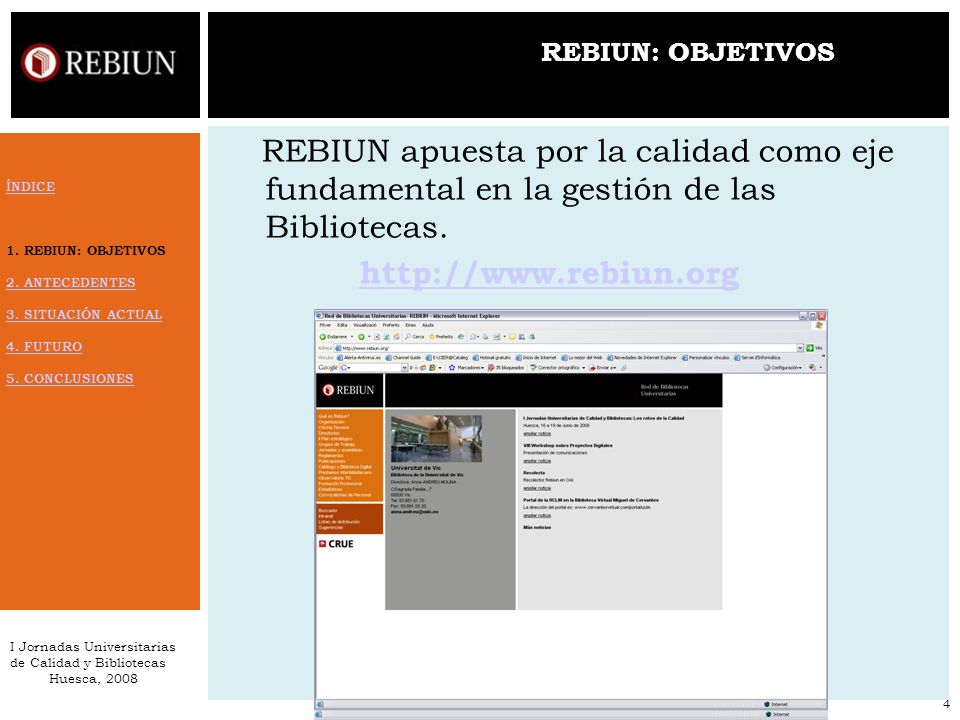
Task: Click the browser address bar field
Action: (x=569, y=348)
